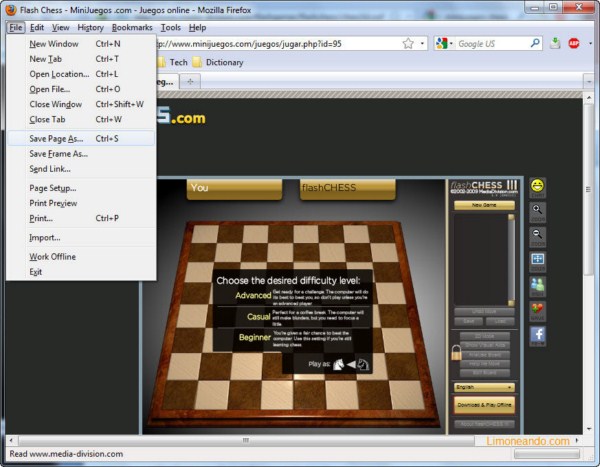600x467 pixels.
Task: Choose Exit from File menu
Action: click(81, 272)
